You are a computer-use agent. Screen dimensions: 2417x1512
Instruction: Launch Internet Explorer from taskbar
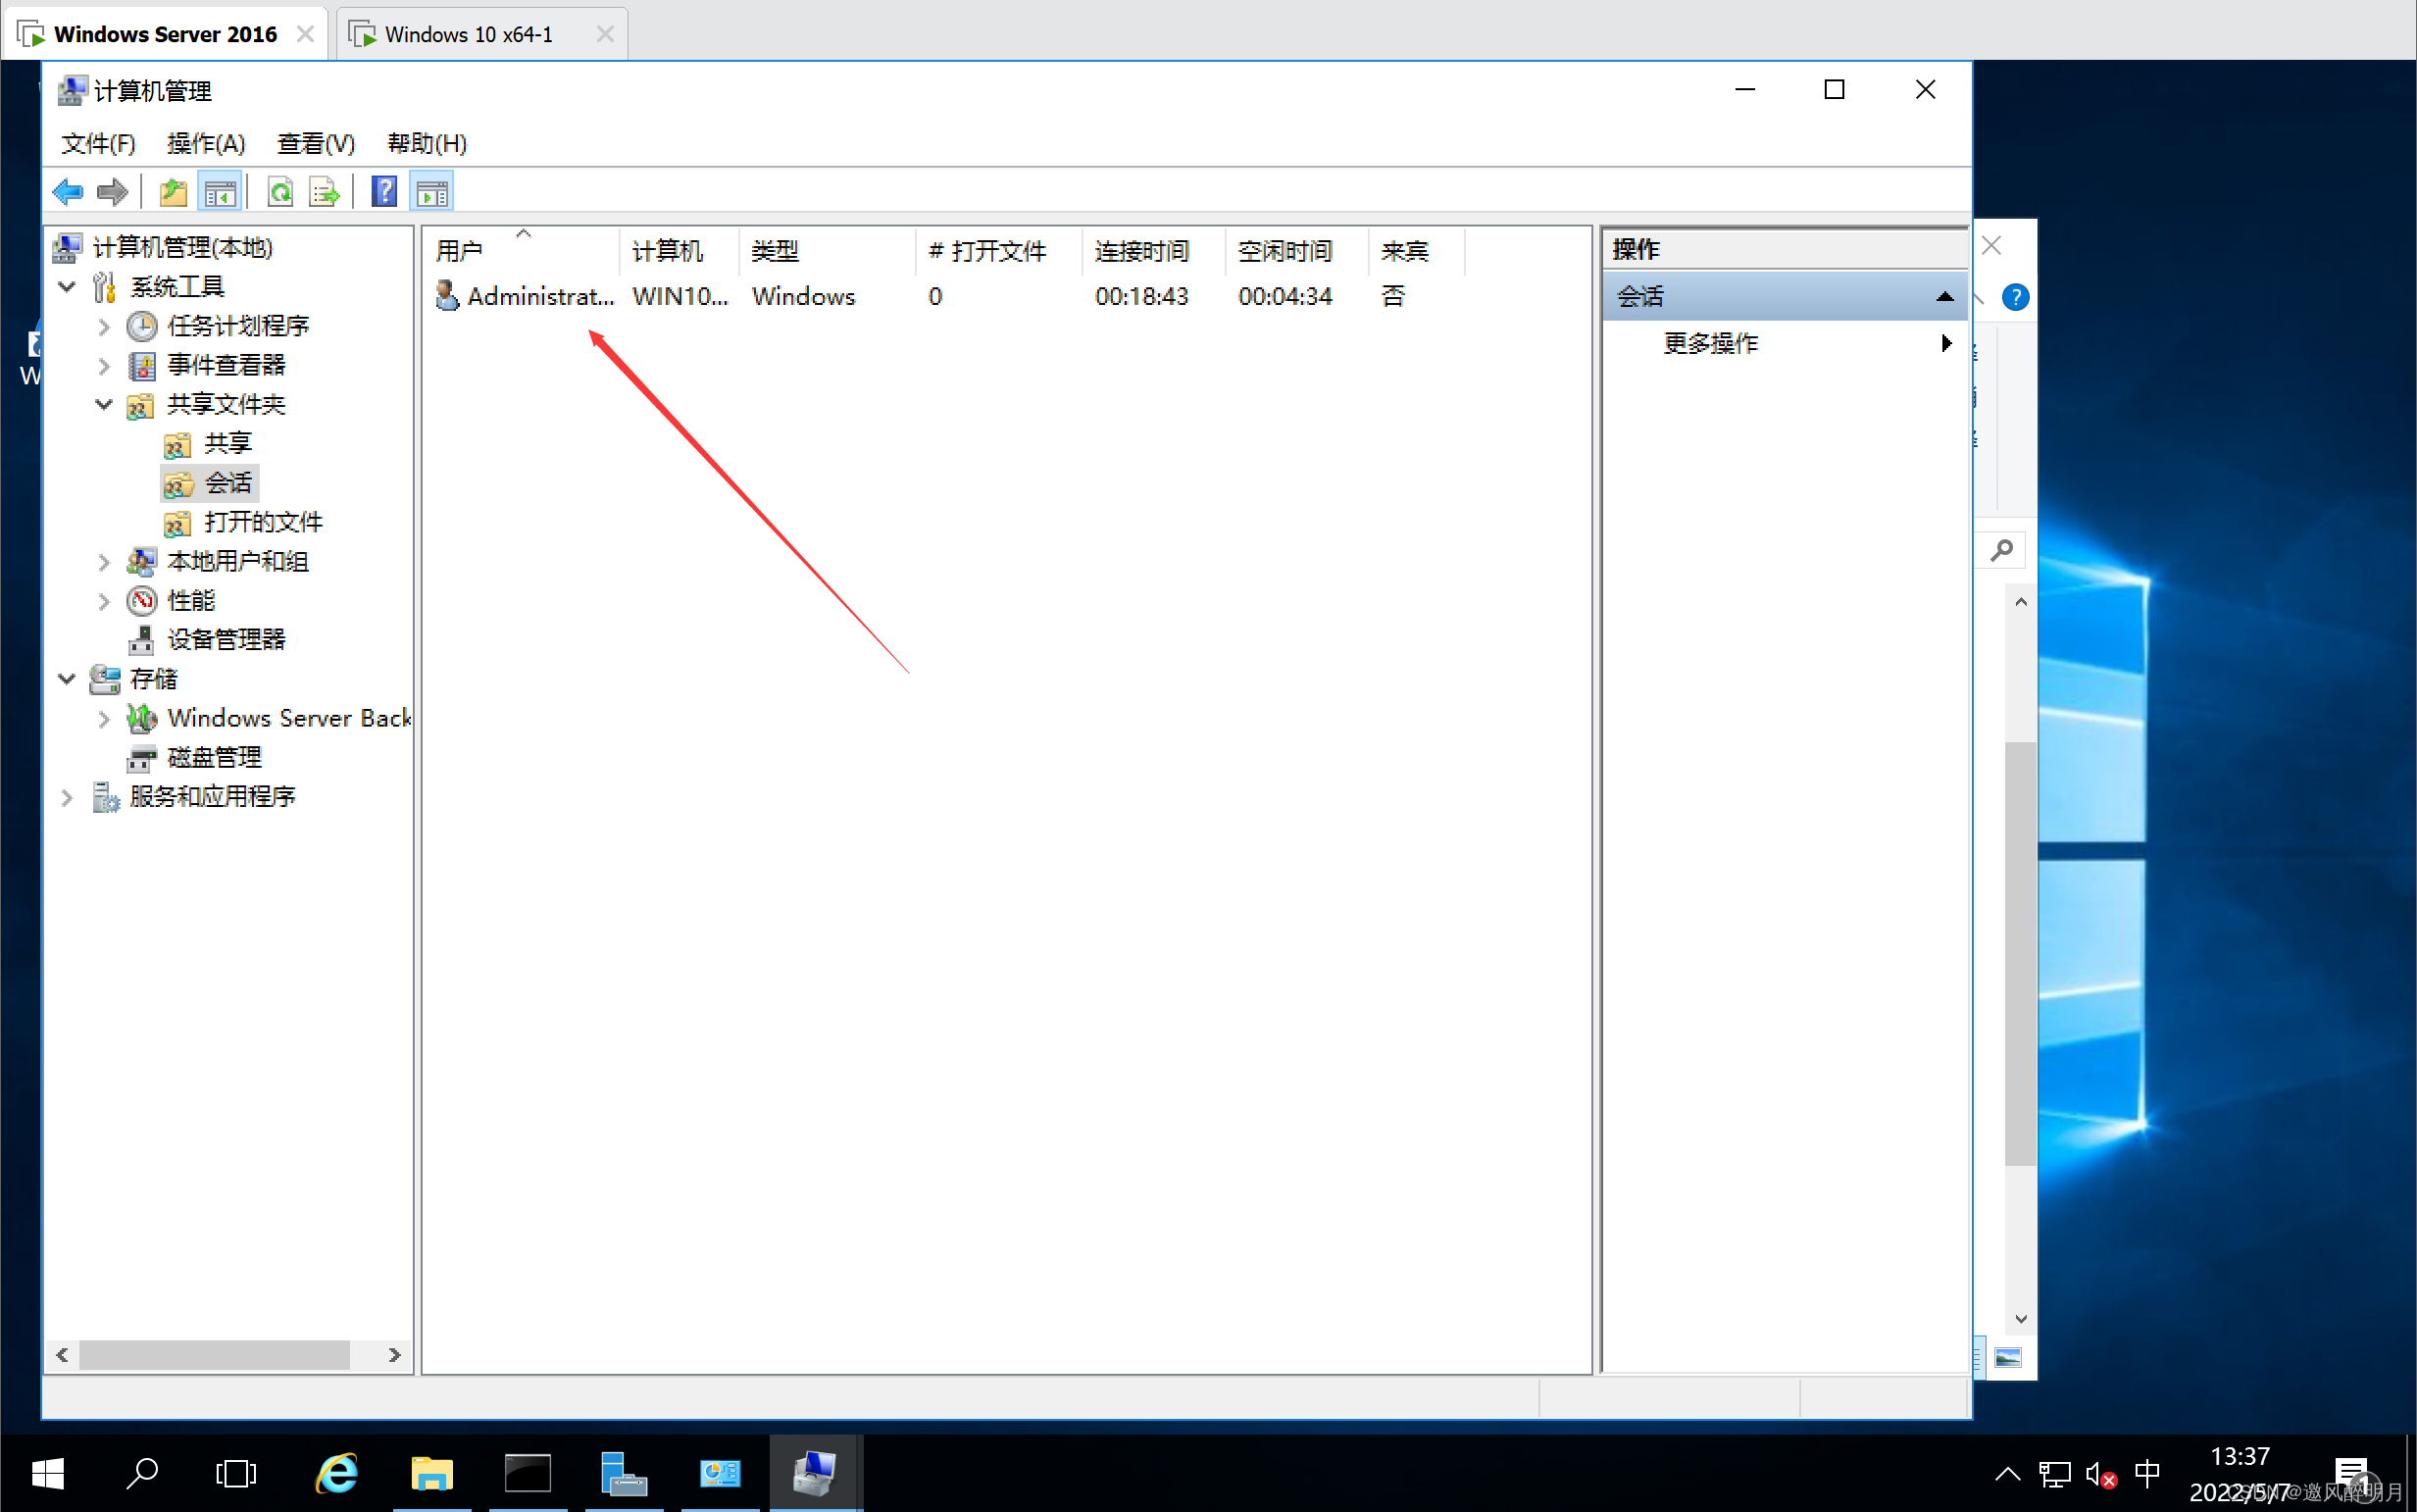(x=337, y=1473)
